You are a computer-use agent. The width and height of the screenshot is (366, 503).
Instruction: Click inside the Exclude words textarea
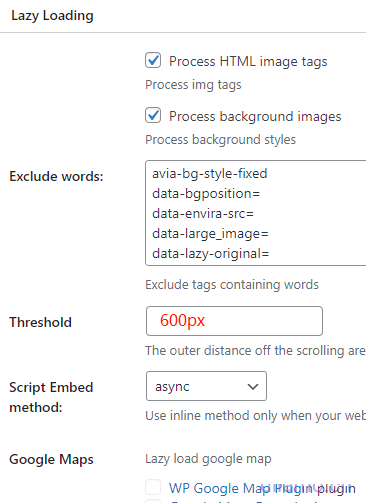click(256, 213)
